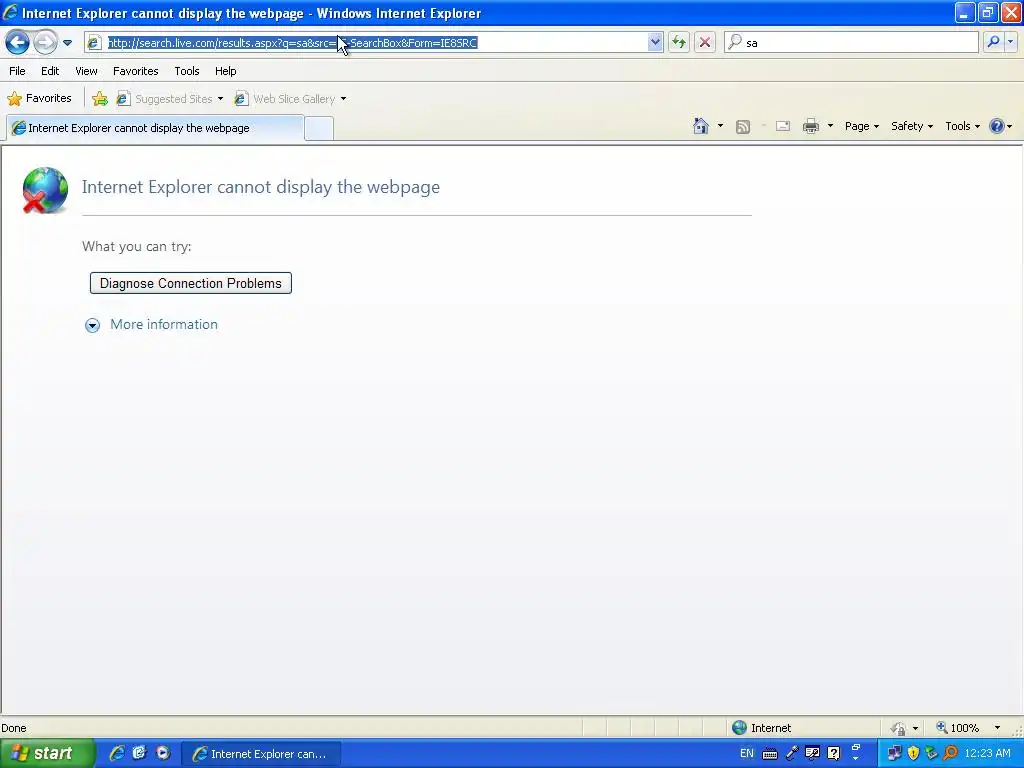The width and height of the screenshot is (1024, 768).
Task: Click the Forward navigation arrow
Action: pyautogui.click(x=45, y=42)
